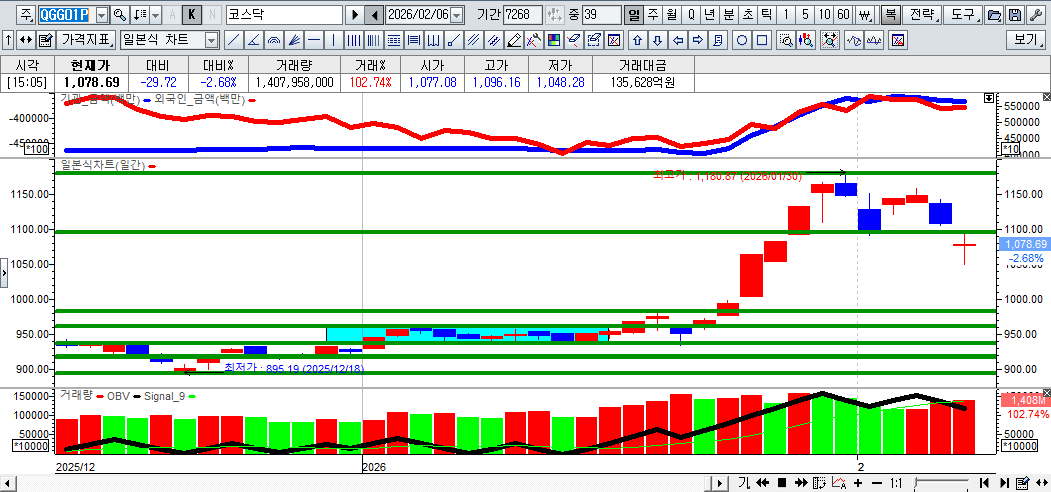Expand the QGG01P symbol code dropdown
The height and width of the screenshot is (492, 1051).
pyautogui.click(x=101, y=15)
